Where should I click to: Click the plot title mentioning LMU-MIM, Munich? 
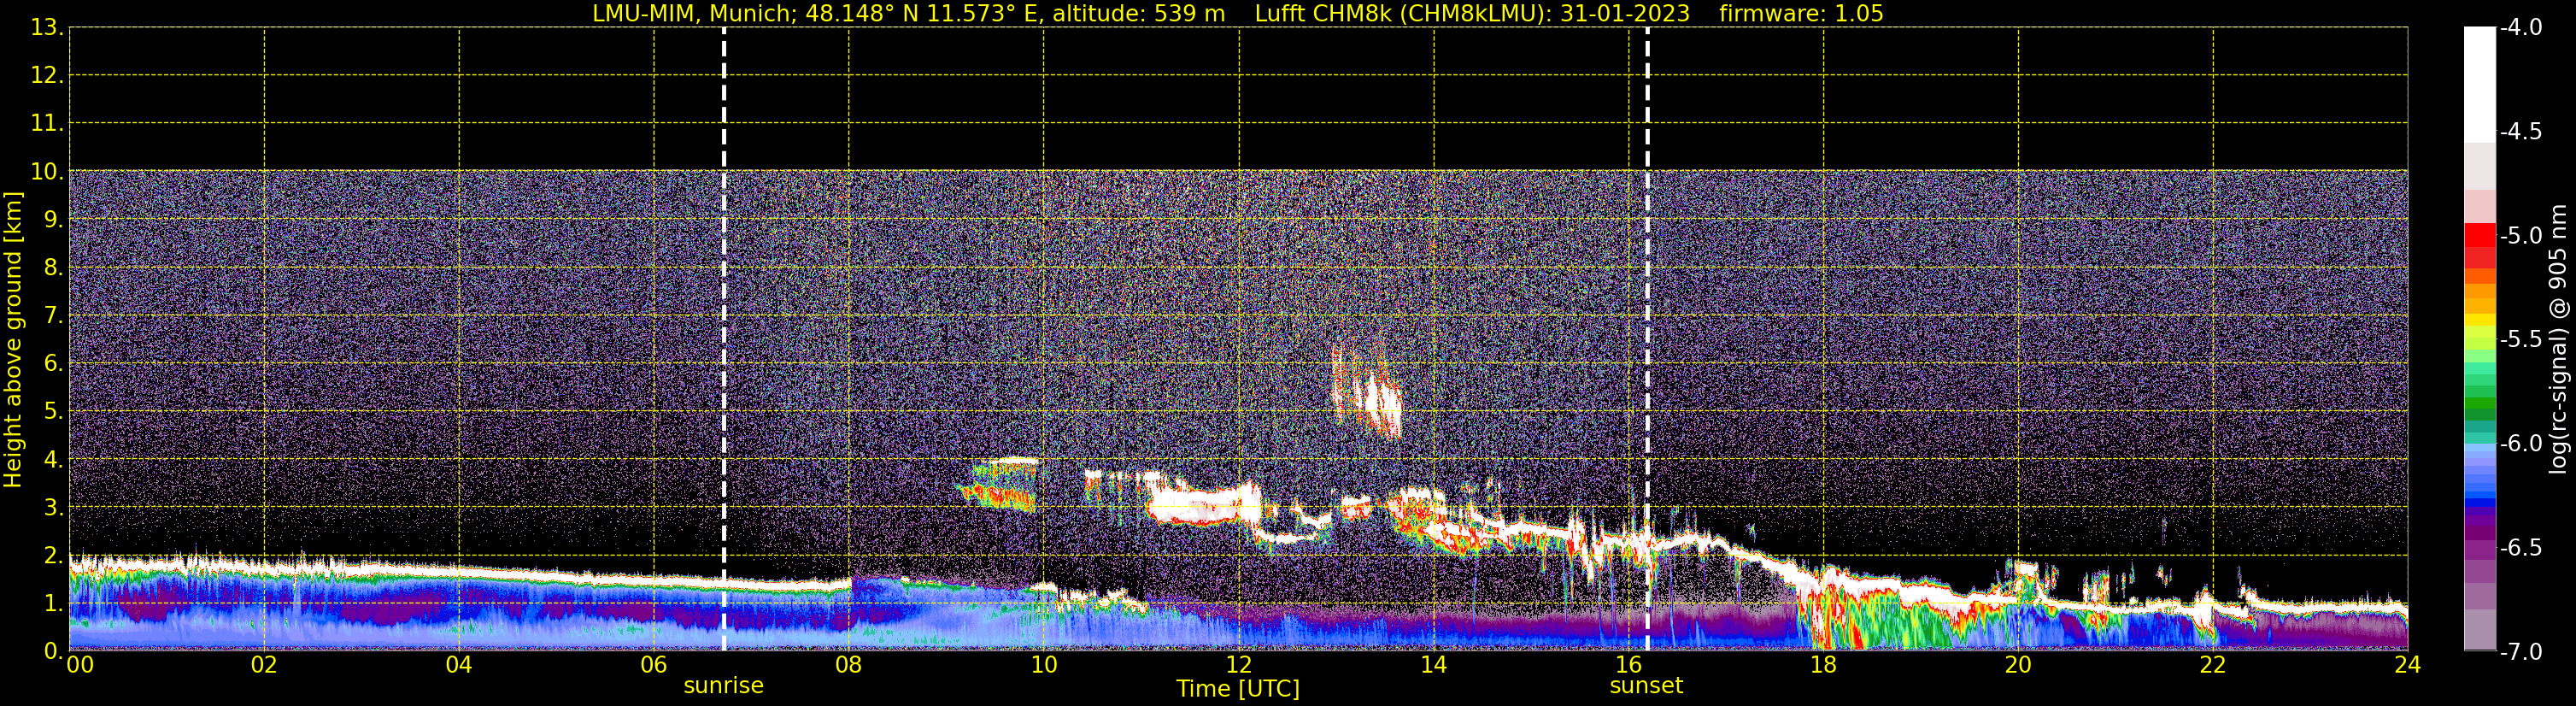point(1238,13)
